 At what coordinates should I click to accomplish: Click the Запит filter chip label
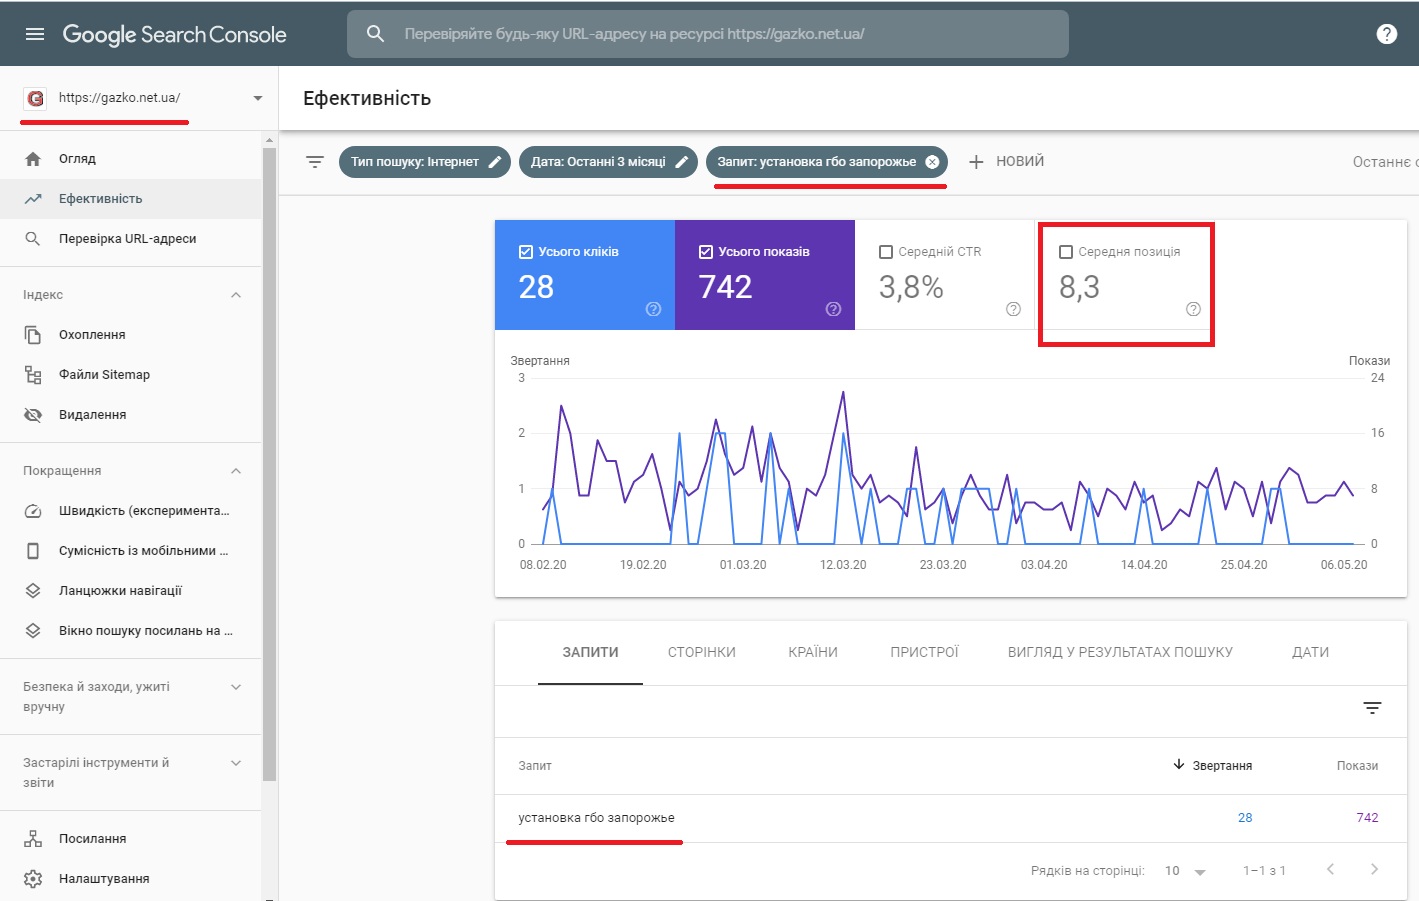816,162
